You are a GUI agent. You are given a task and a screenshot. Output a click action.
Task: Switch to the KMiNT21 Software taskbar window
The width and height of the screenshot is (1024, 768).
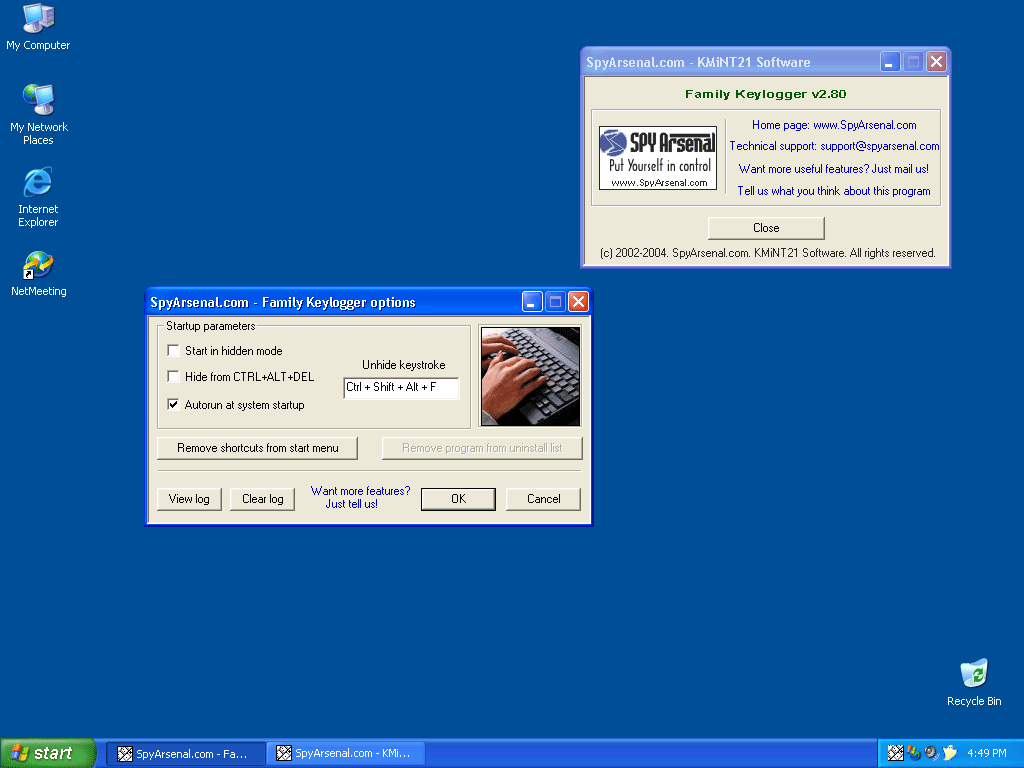[347, 754]
